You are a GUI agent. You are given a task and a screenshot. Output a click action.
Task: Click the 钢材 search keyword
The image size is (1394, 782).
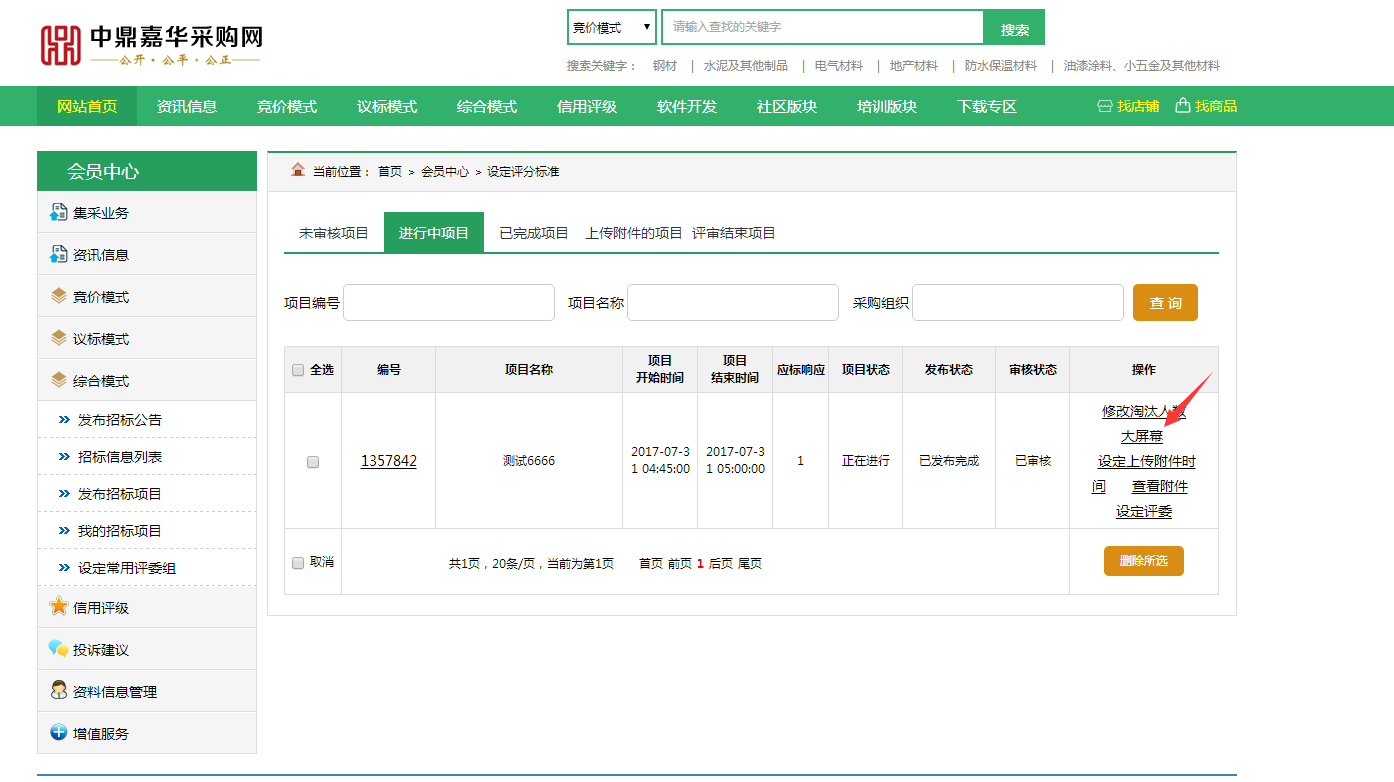click(x=665, y=66)
